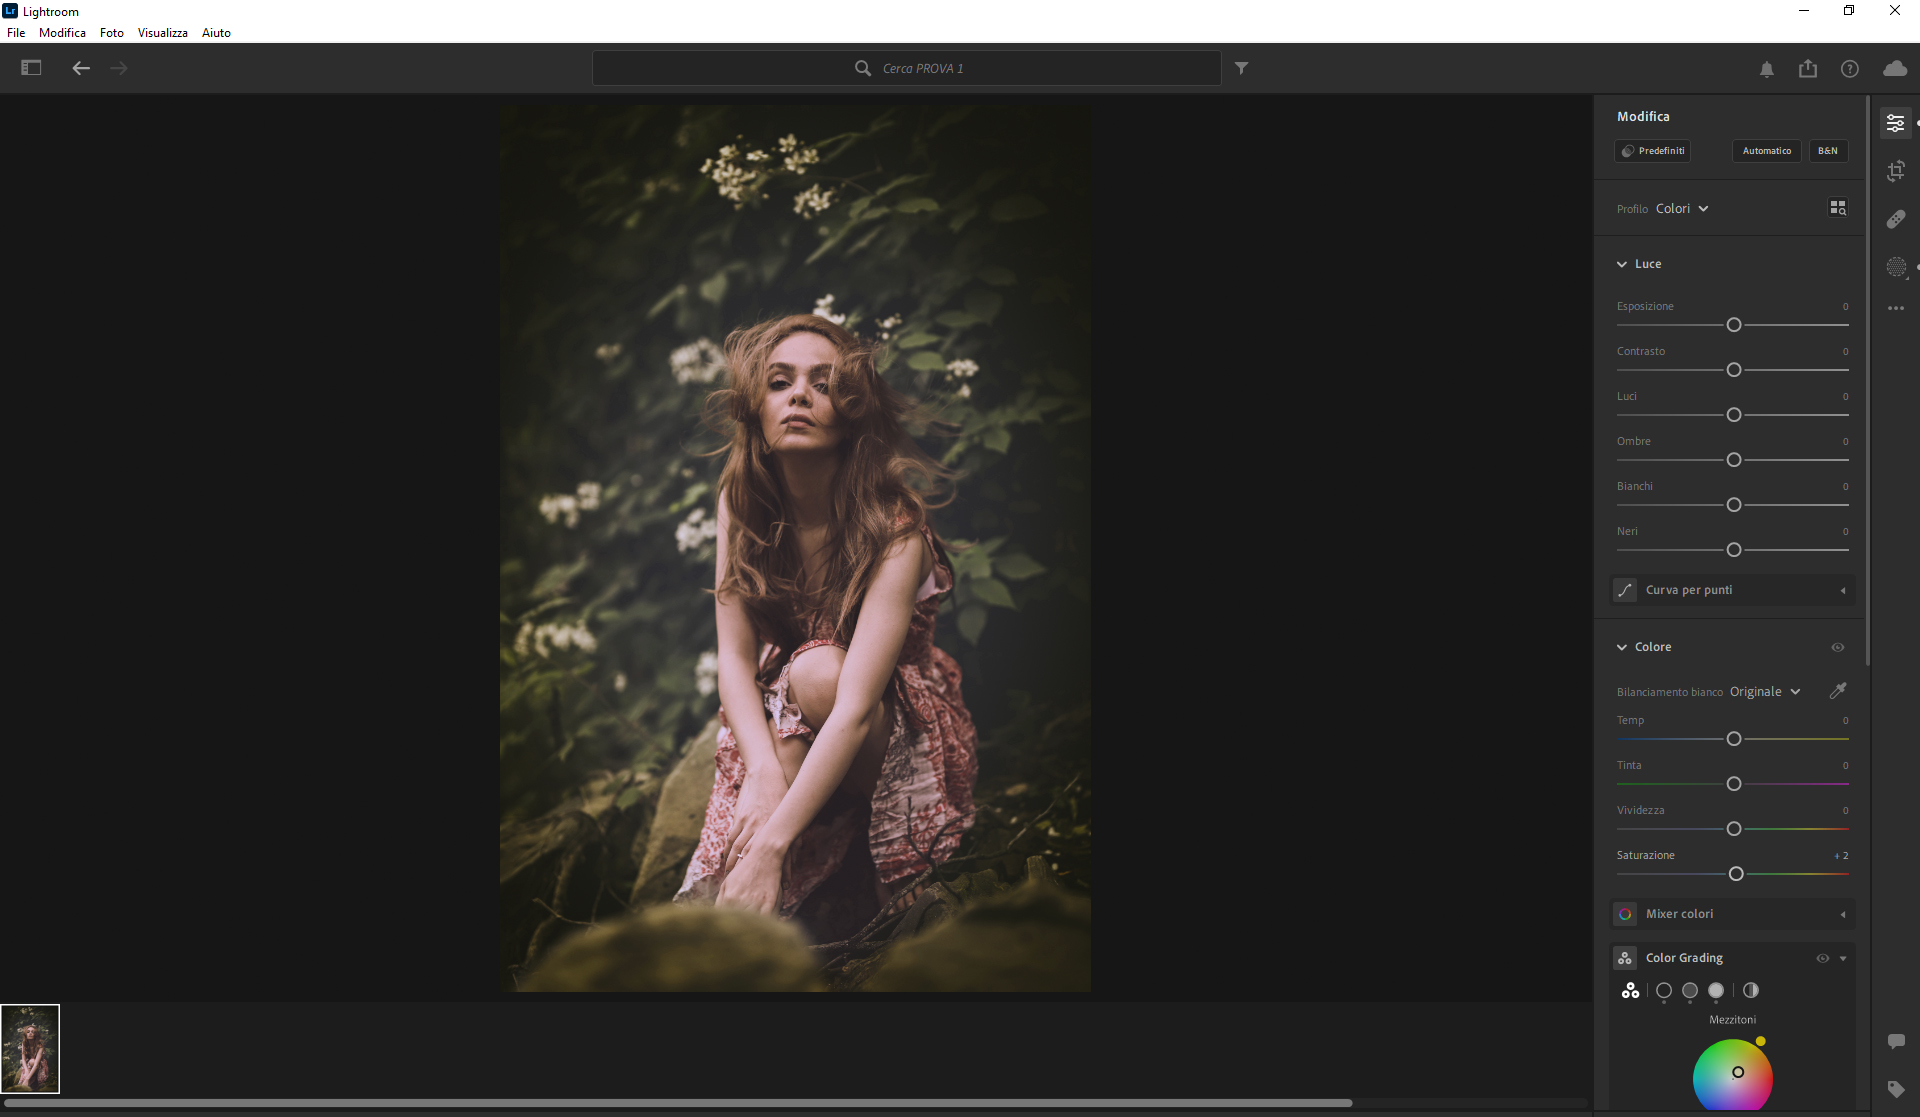Open the Foto menu
Viewport: 1920px width, 1117px height.
click(111, 33)
